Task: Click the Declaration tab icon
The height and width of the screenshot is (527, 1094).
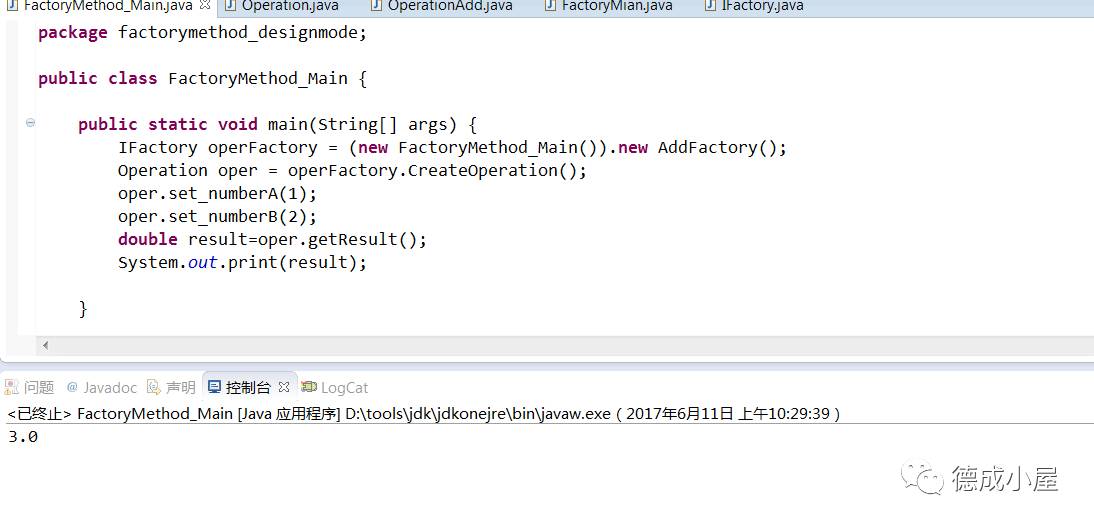Action: 152,387
